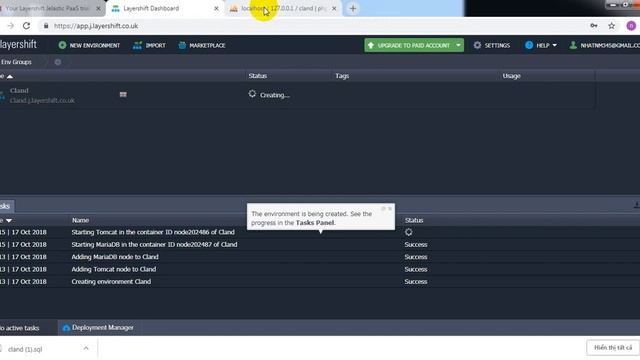Close the environment being created notification
This screenshot has width=640, height=360.
coord(390,209)
